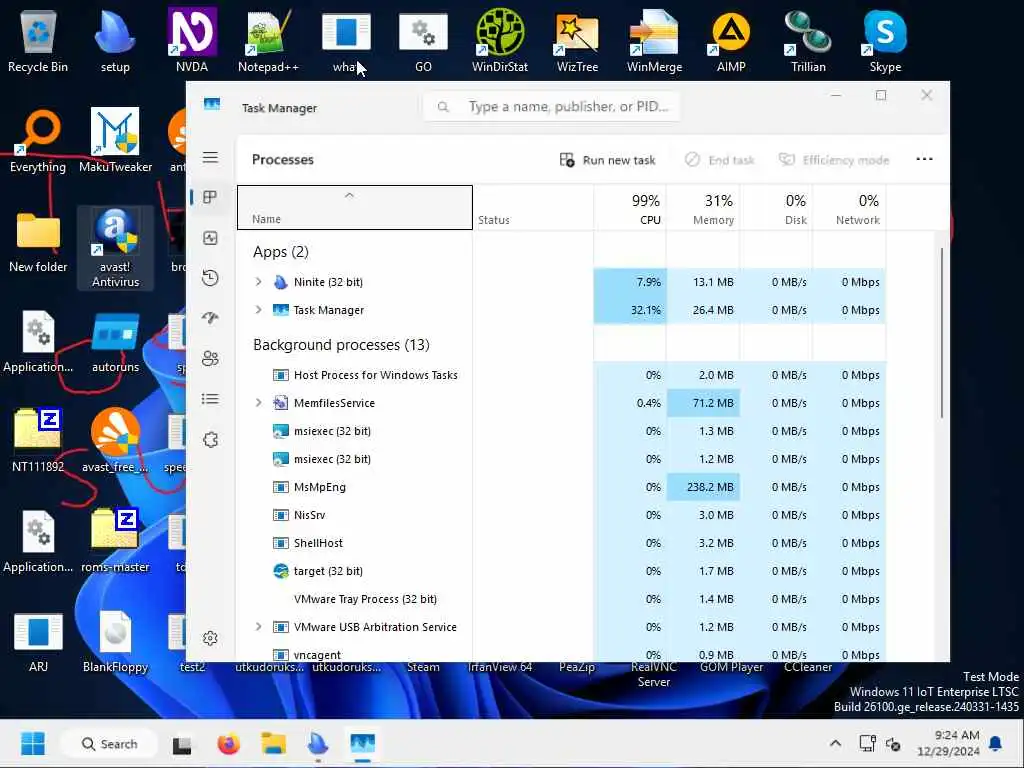
Task: Select the NisSrv process
Action: click(x=561, y=515)
